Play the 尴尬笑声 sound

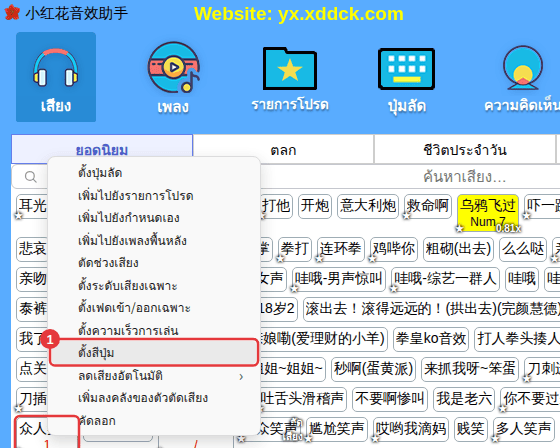click(337, 429)
